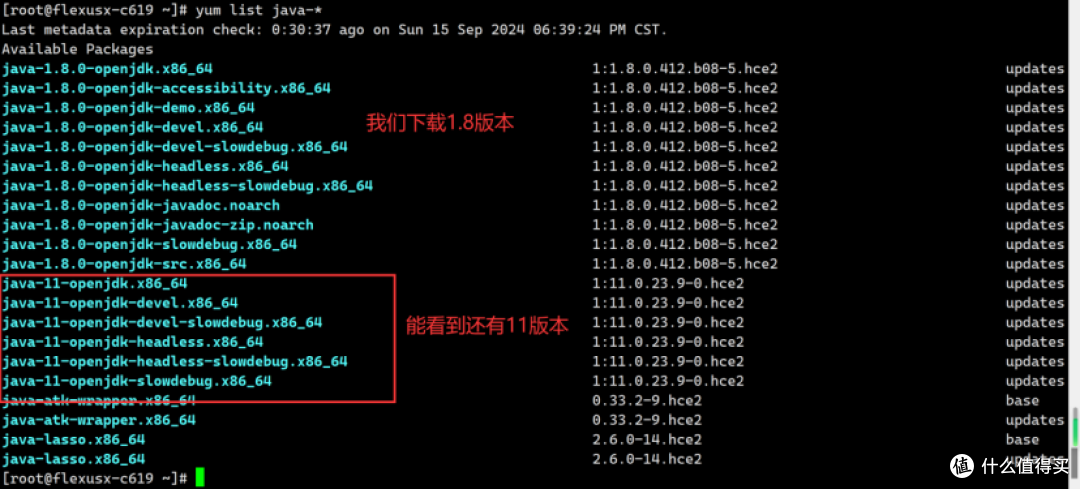Click 'updates' repo of java-11-openjdk-headless-slowdebug row
Screen dimensions: 1080x489
[1035, 362]
